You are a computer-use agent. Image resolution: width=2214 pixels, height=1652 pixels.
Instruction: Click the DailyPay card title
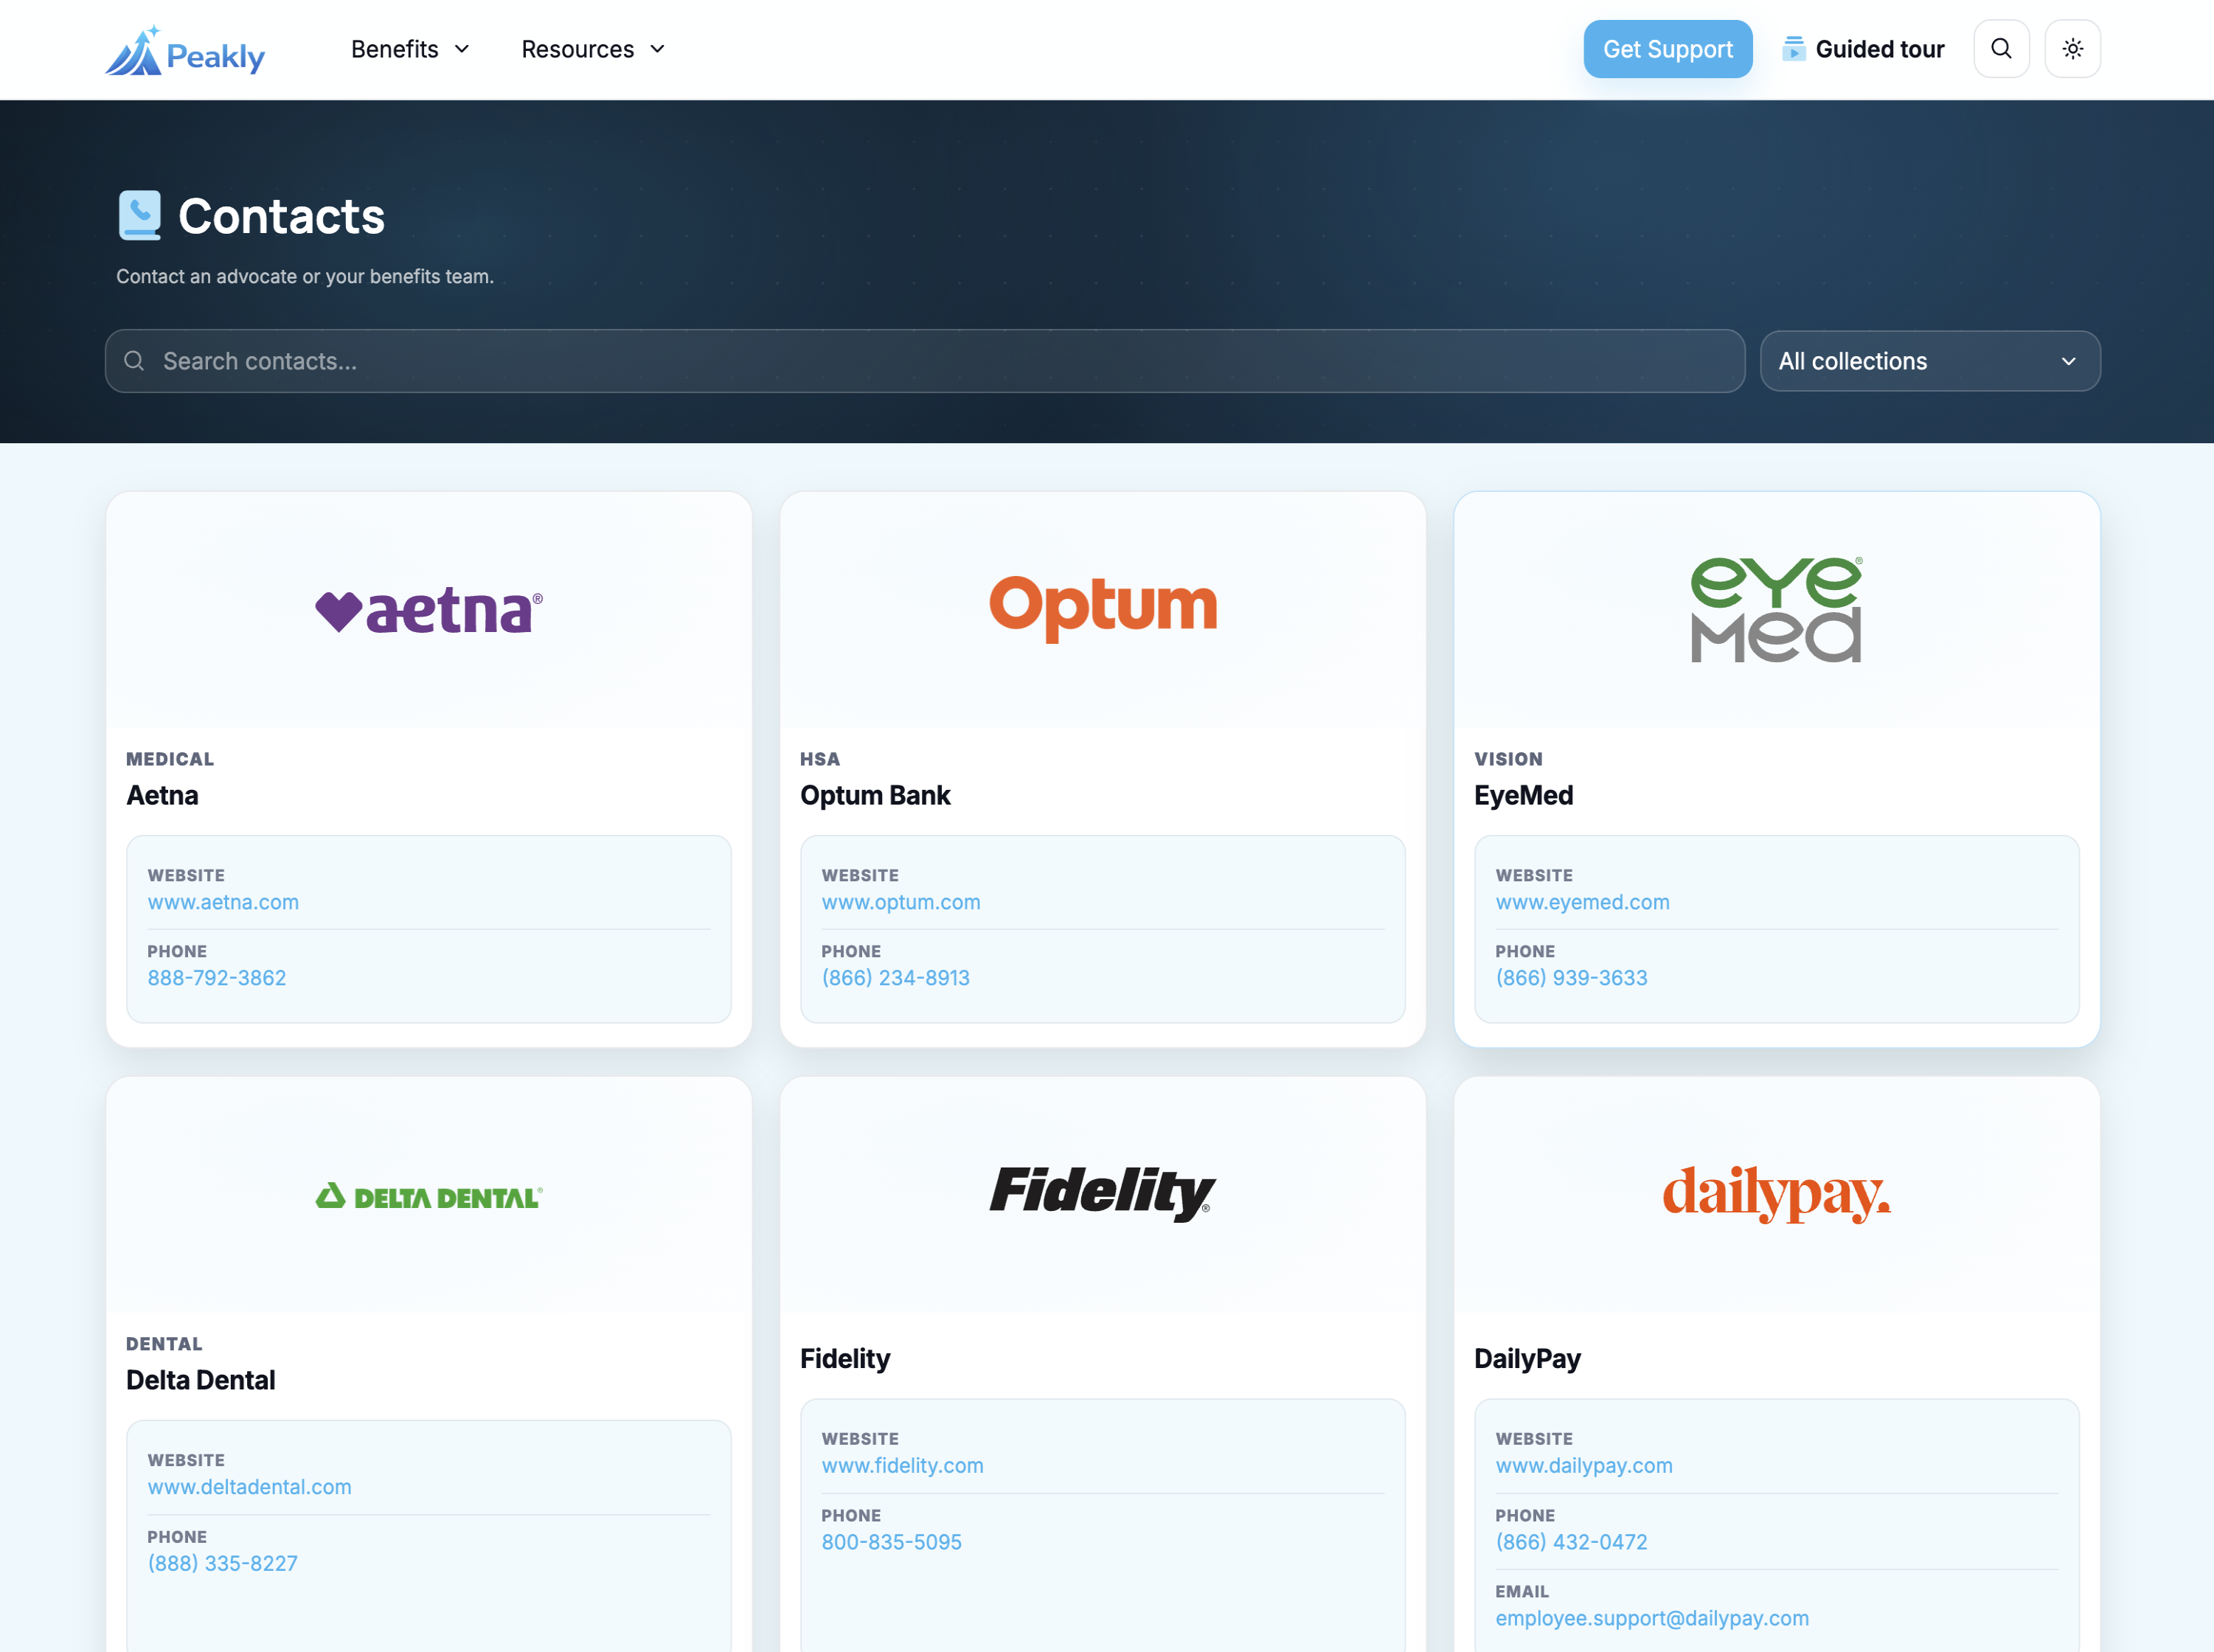[1528, 1358]
